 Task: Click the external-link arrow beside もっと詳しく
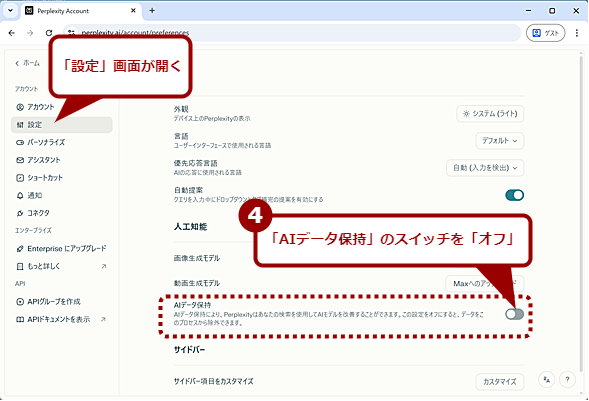coord(104,266)
